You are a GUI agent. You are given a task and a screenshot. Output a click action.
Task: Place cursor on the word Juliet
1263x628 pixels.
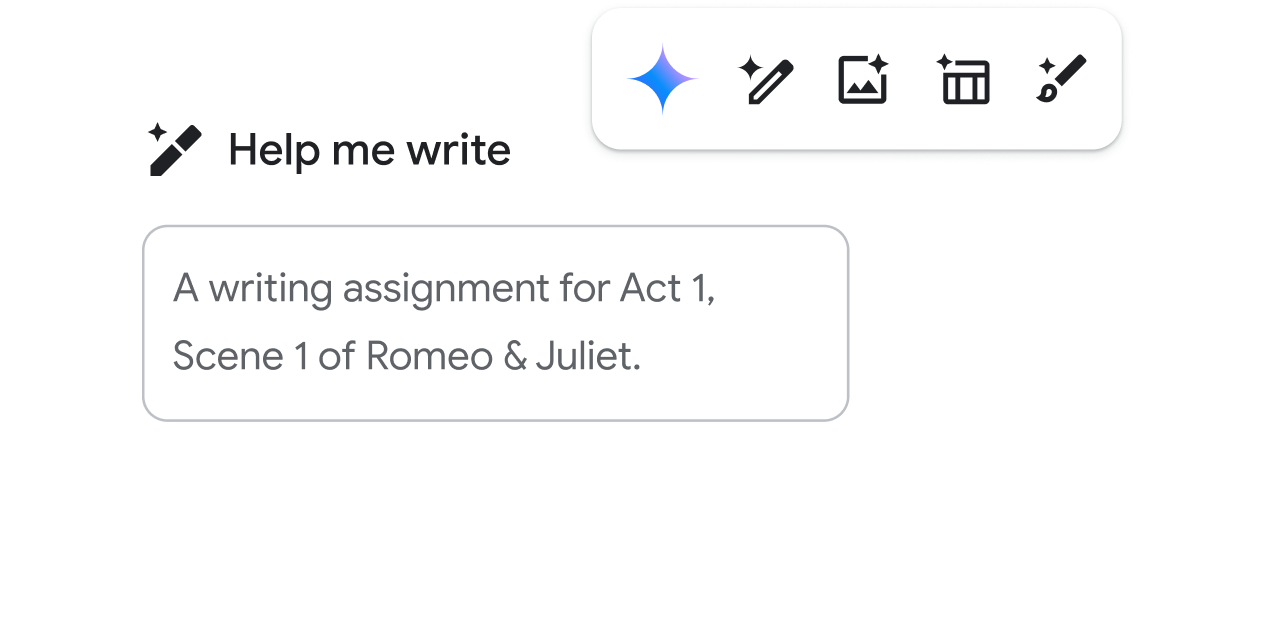[587, 356]
